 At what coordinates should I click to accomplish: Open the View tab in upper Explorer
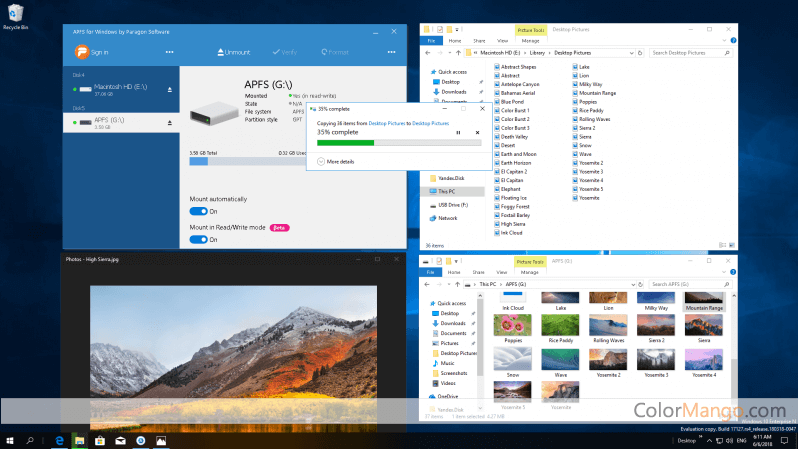[x=502, y=41]
